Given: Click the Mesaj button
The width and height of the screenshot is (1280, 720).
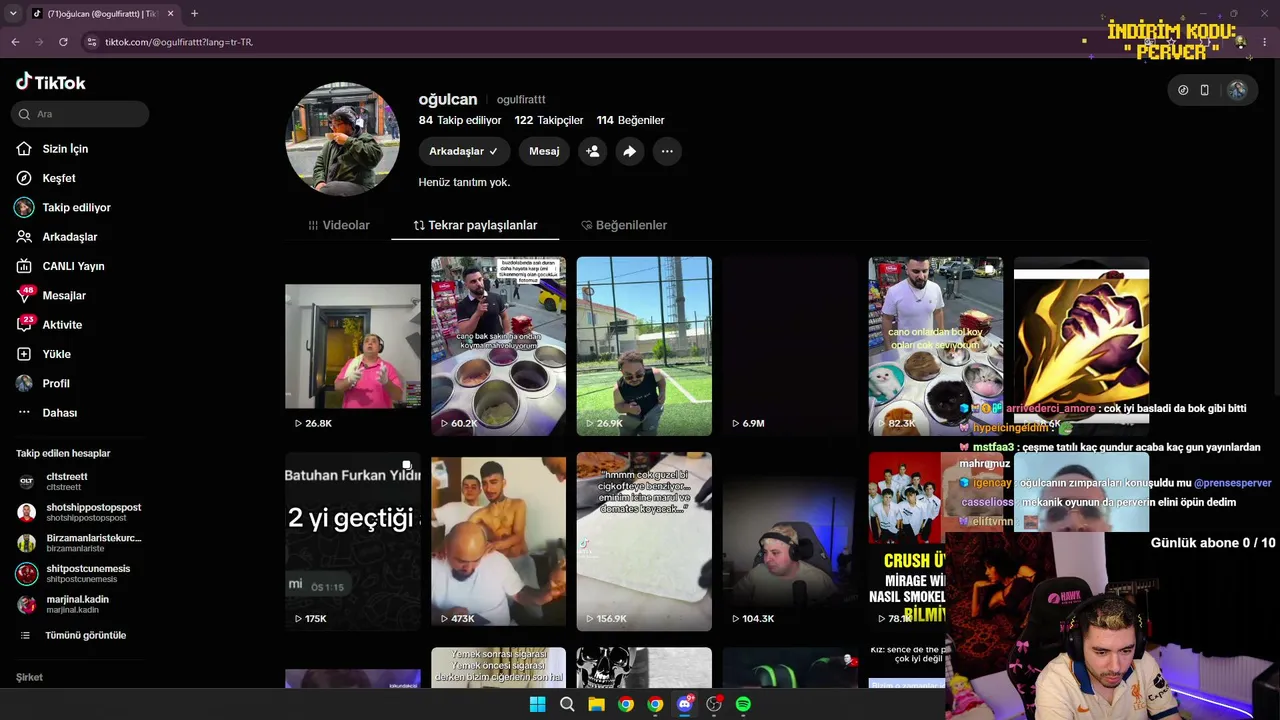Looking at the screenshot, I should (544, 151).
